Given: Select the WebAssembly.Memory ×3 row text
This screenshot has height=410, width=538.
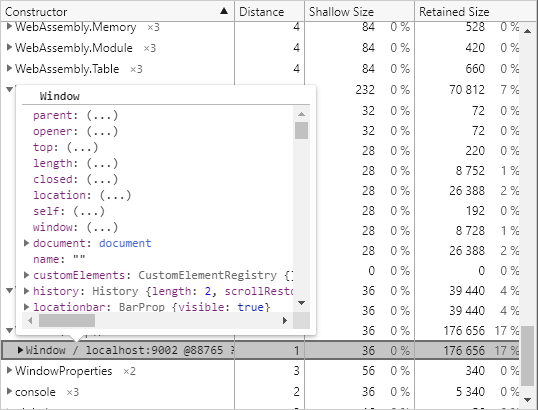Looking at the screenshot, I should pos(87,27).
